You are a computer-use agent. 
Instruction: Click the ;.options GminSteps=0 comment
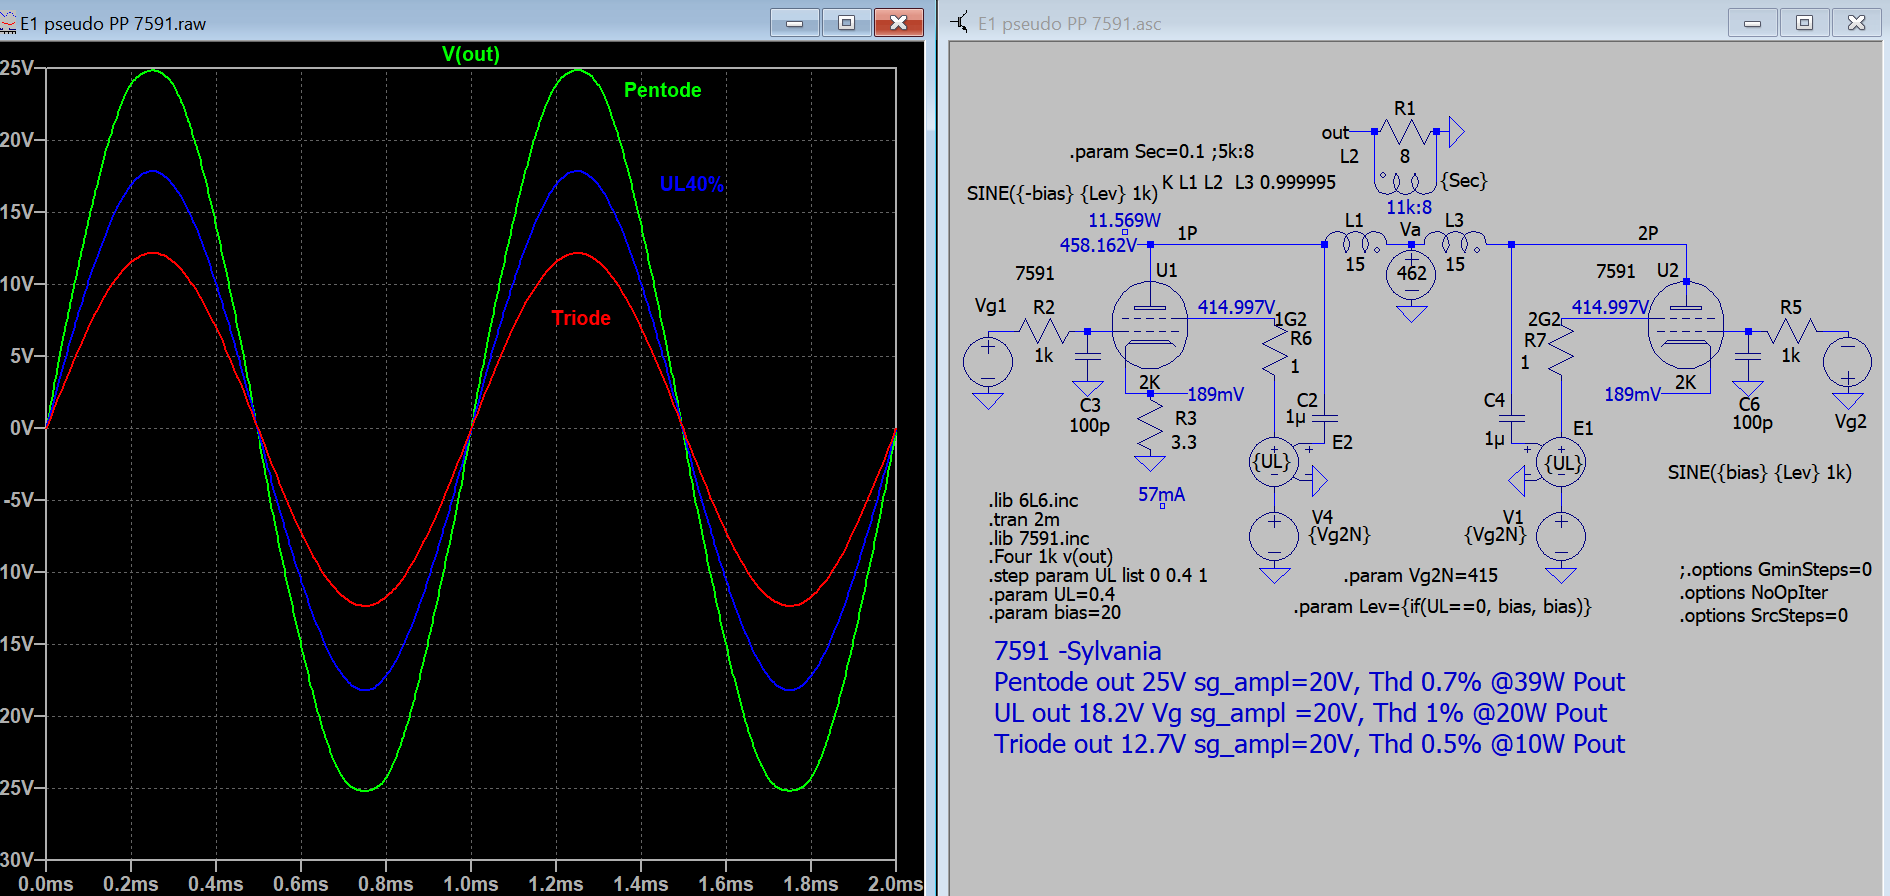[x=1775, y=569]
